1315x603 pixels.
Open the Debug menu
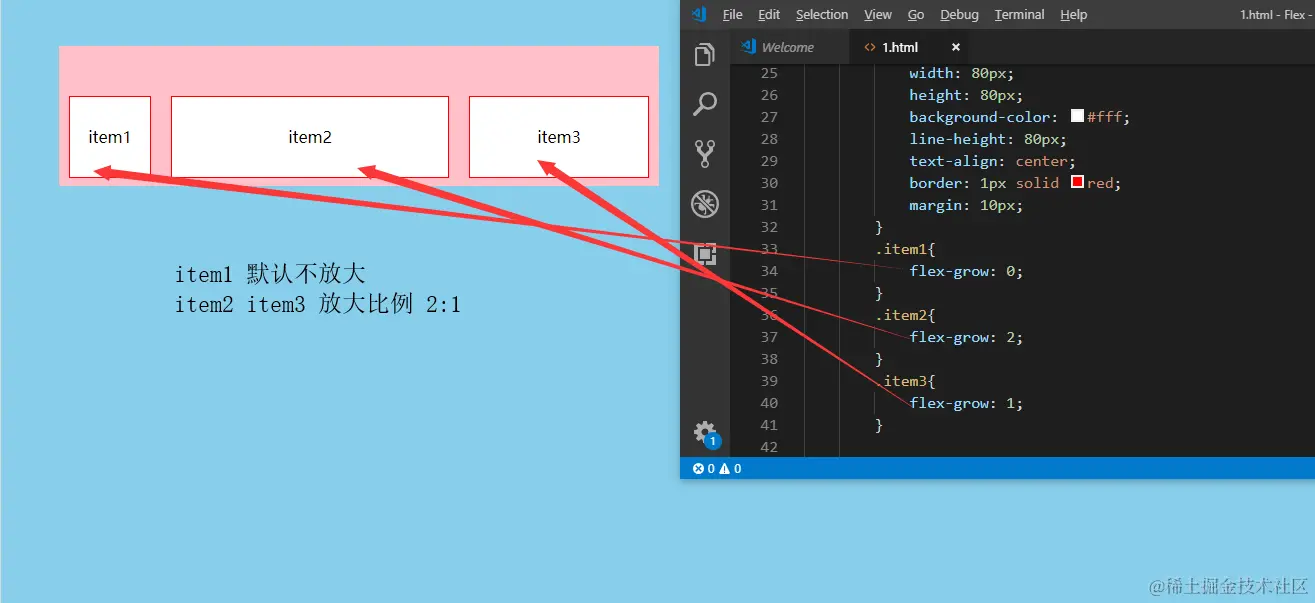point(959,15)
